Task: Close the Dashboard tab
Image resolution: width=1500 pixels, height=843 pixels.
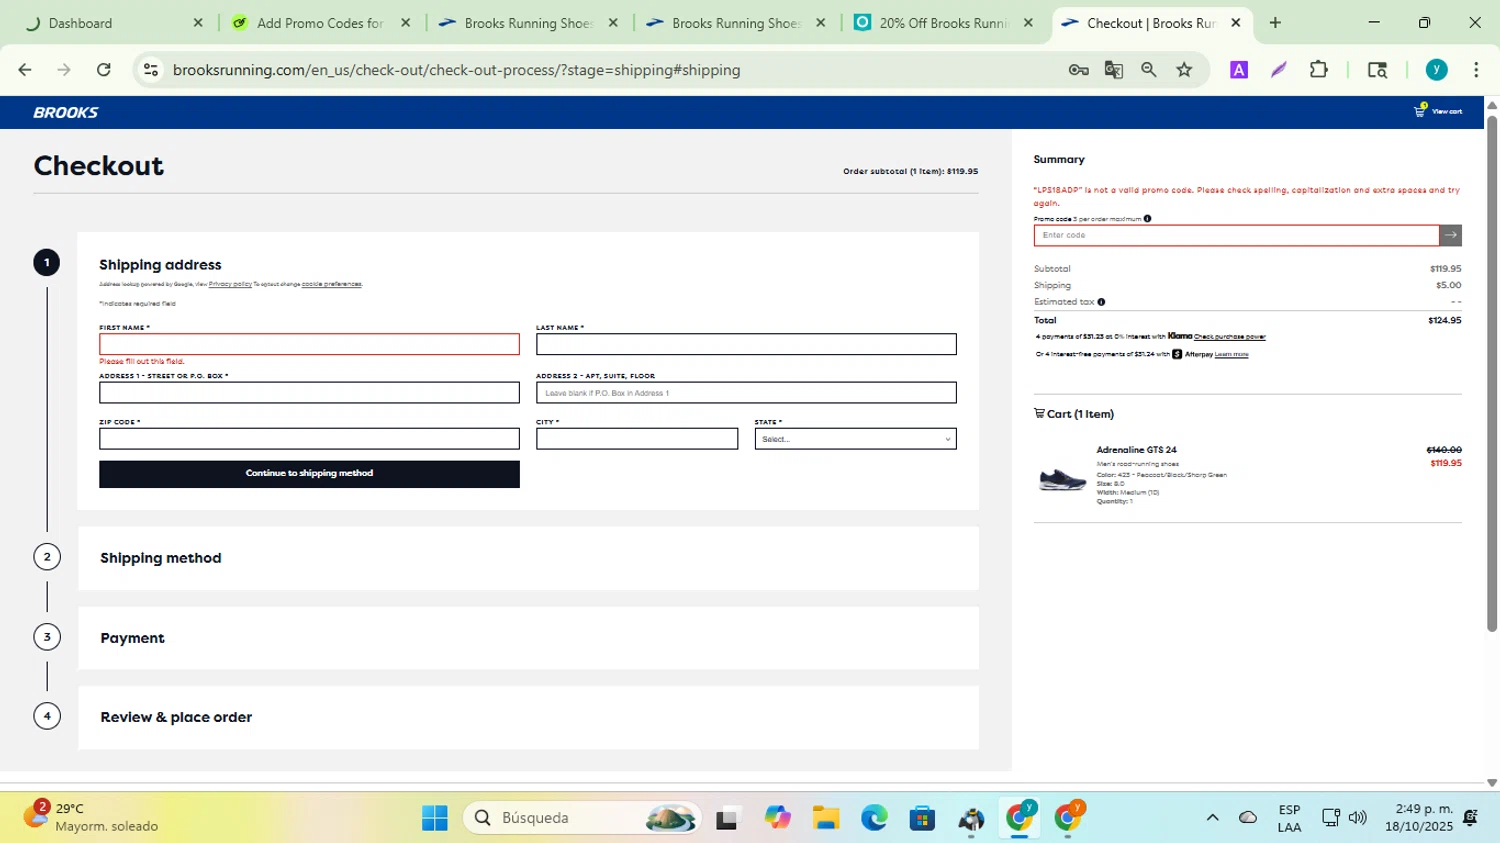Action: point(197,23)
